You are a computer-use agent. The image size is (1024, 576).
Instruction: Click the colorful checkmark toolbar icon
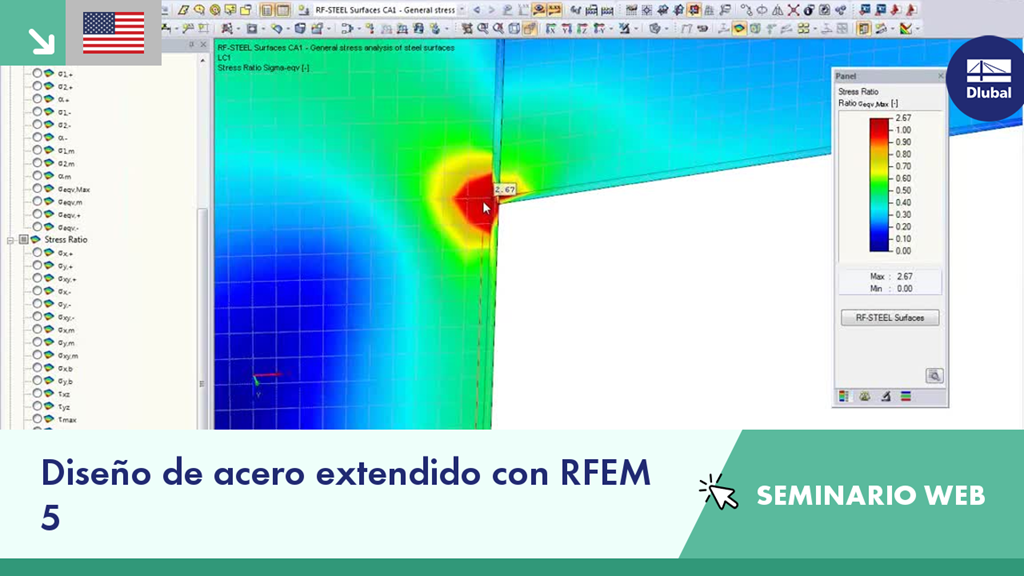click(x=906, y=28)
